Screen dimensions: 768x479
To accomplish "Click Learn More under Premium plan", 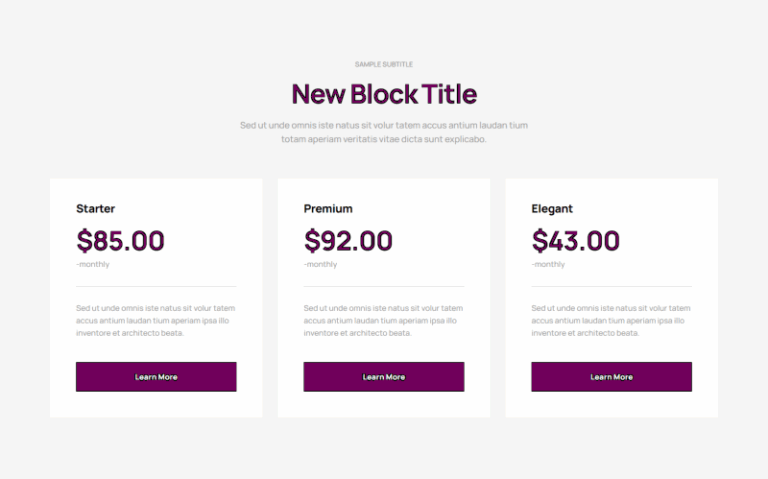I will tap(384, 377).
